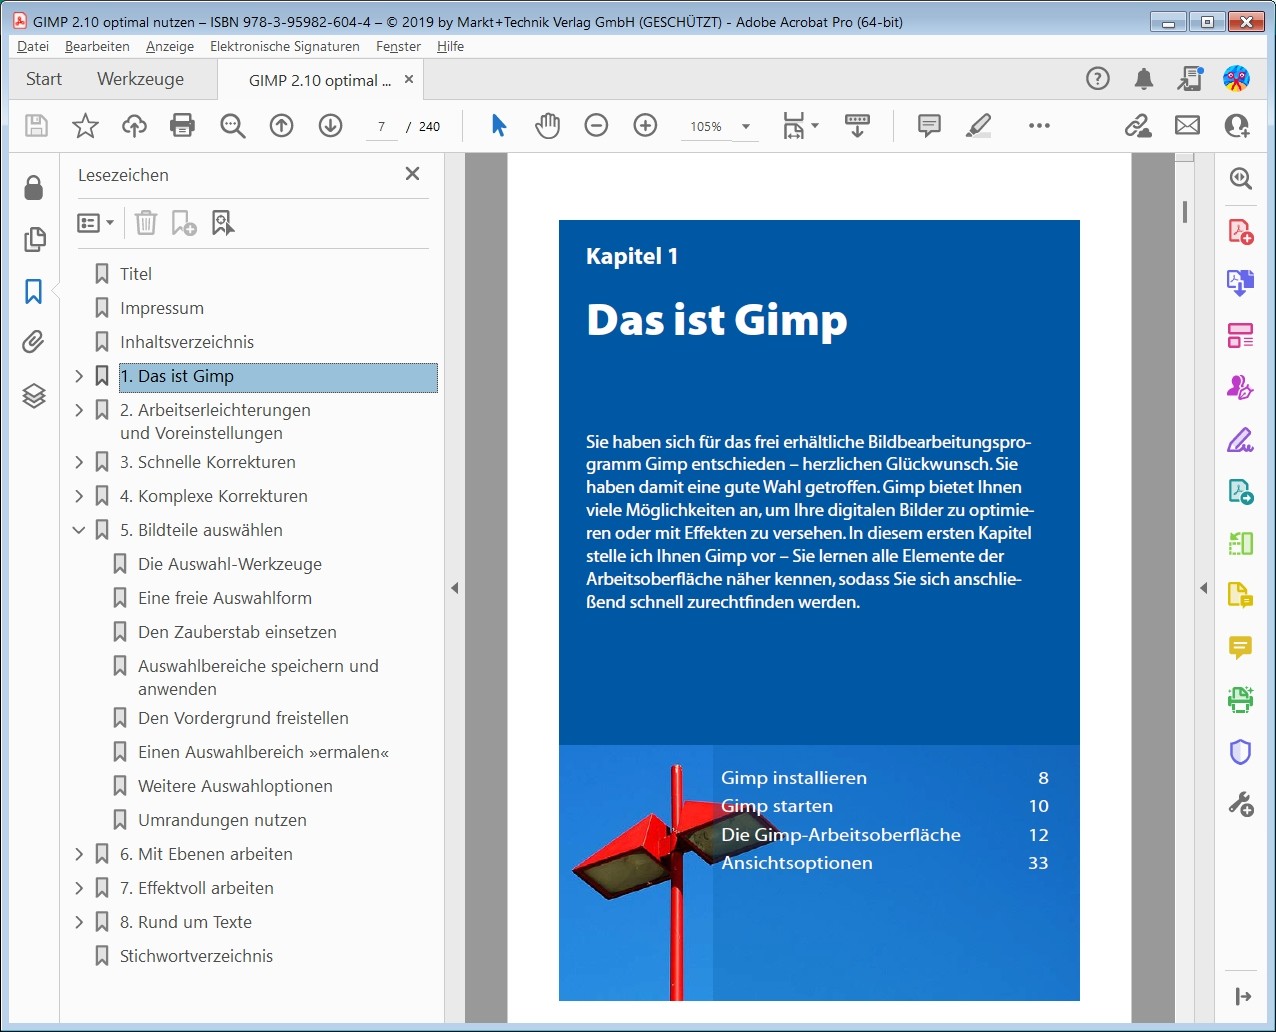Switch to the Start tab
1276x1032 pixels.
click(x=44, y=79)
